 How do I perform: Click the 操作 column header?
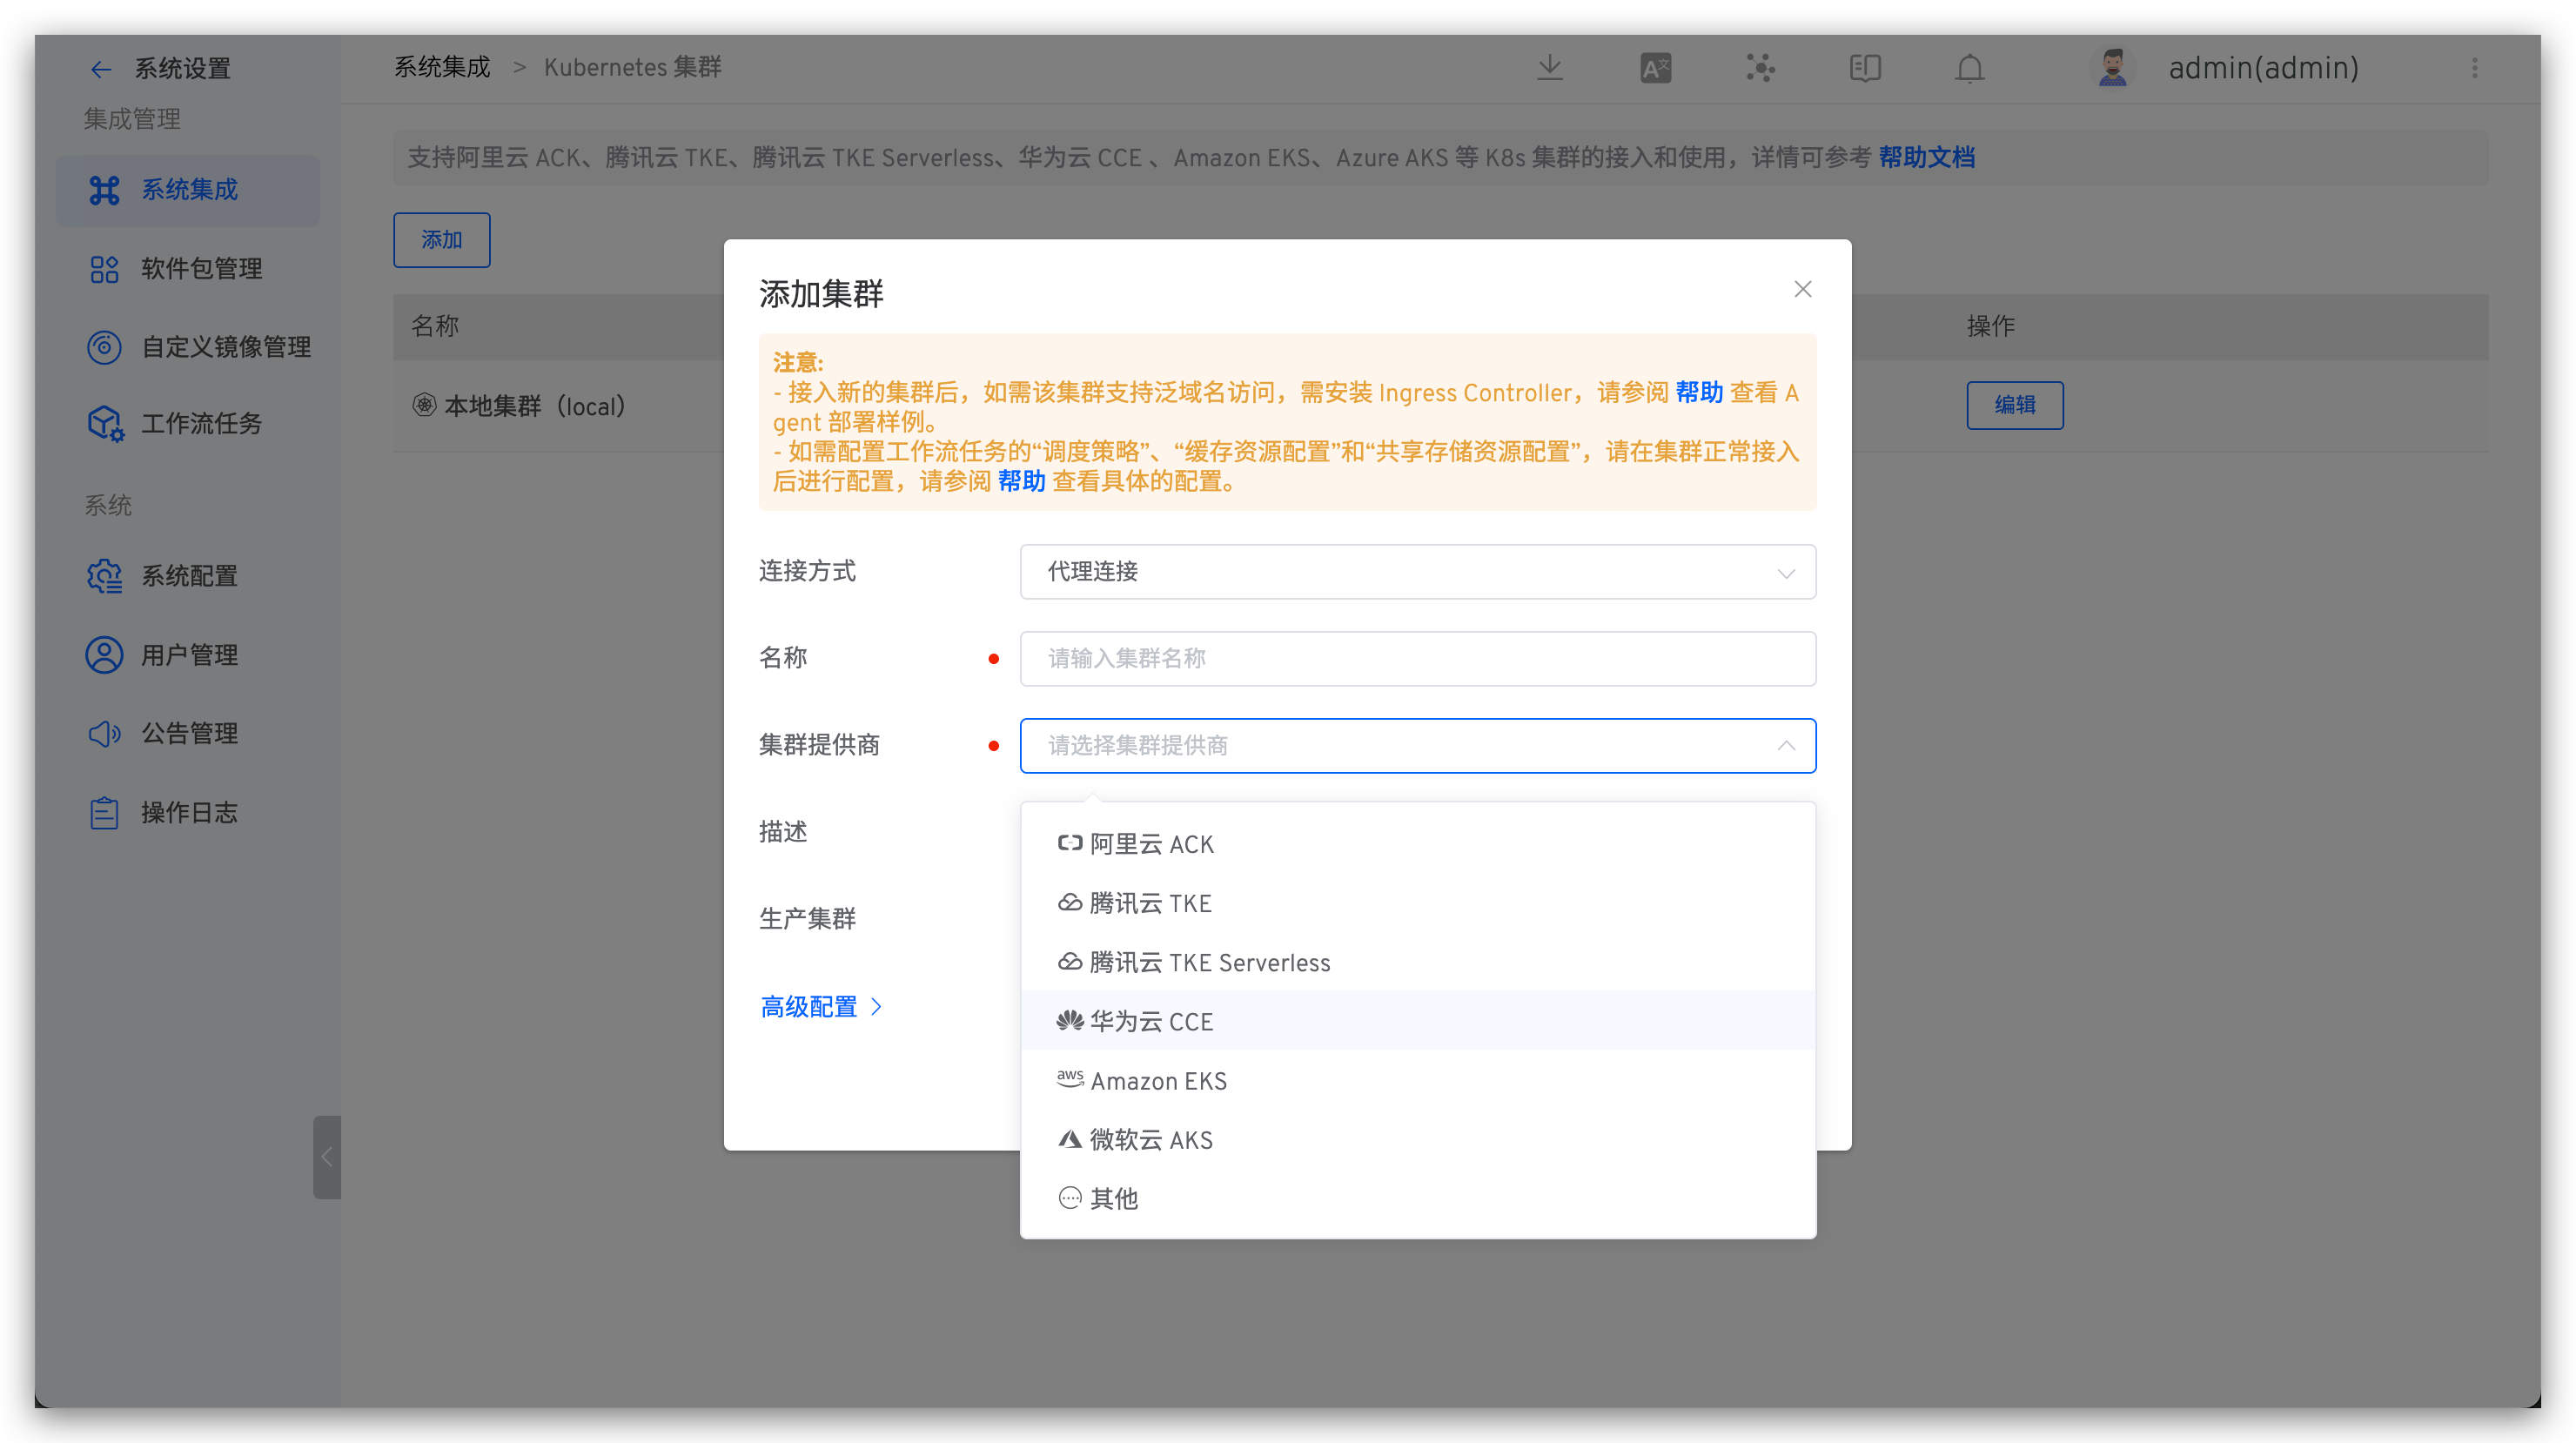[x=1990, y=326]
